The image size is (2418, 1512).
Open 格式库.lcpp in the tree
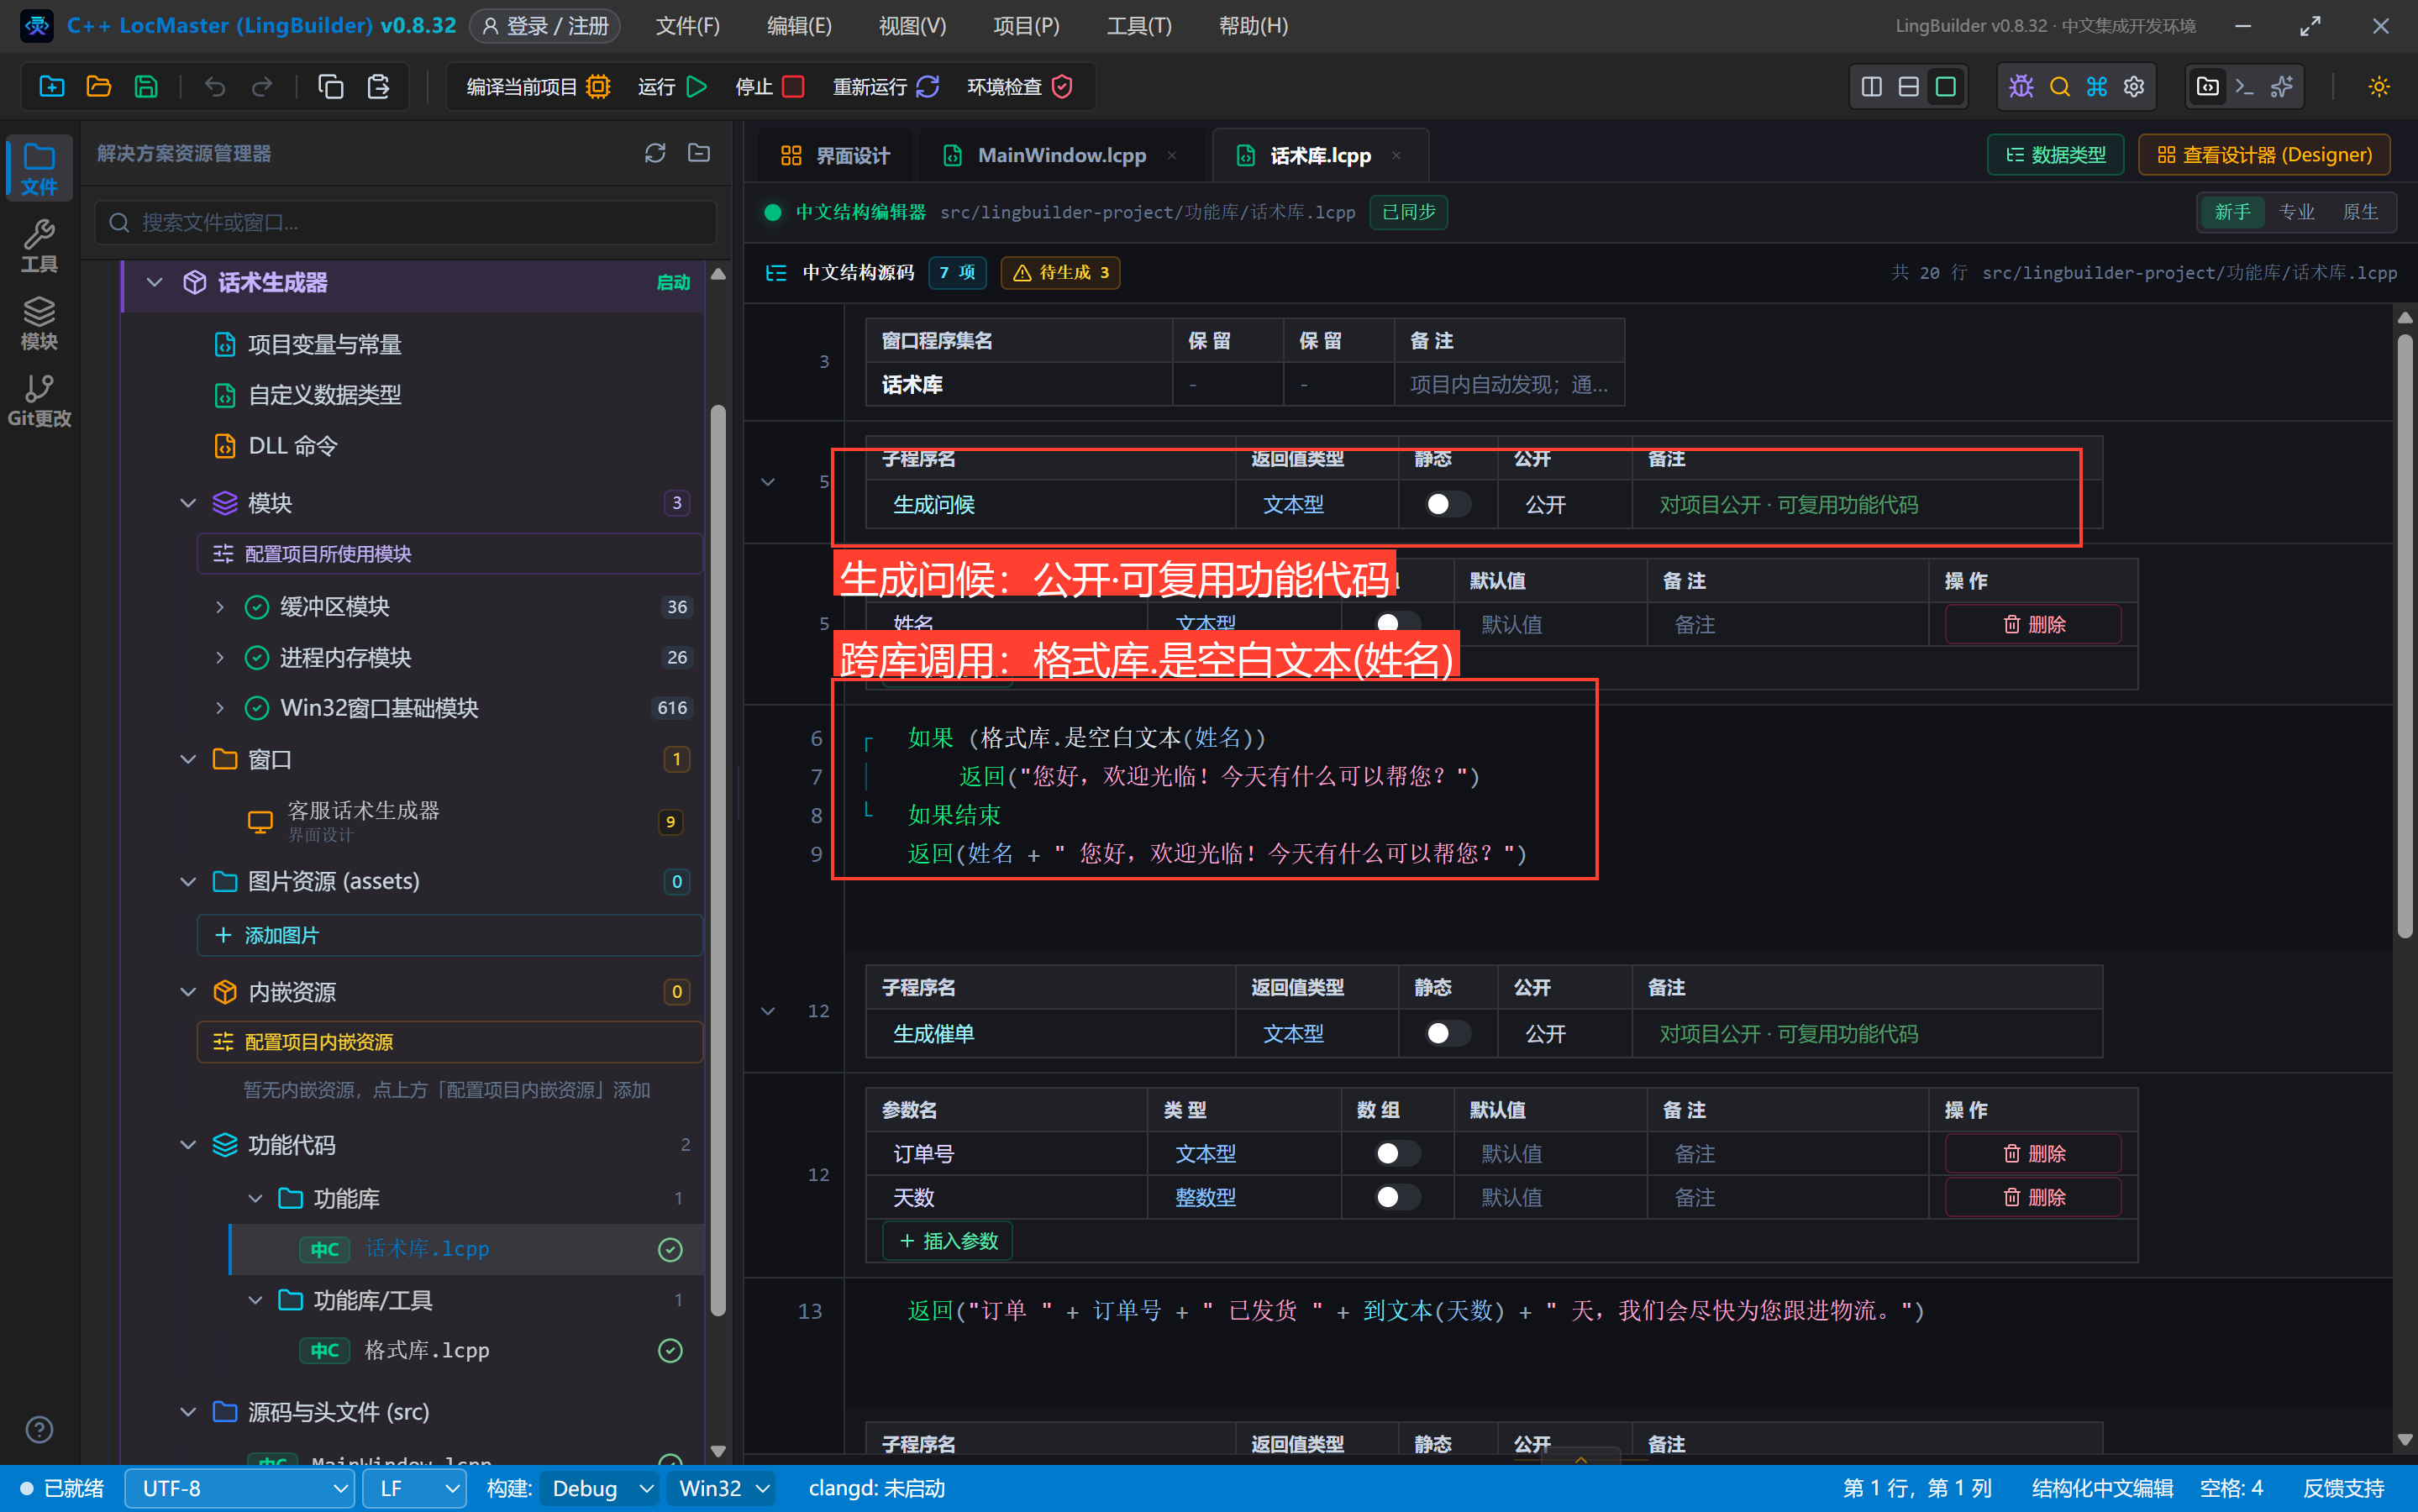427,1350
